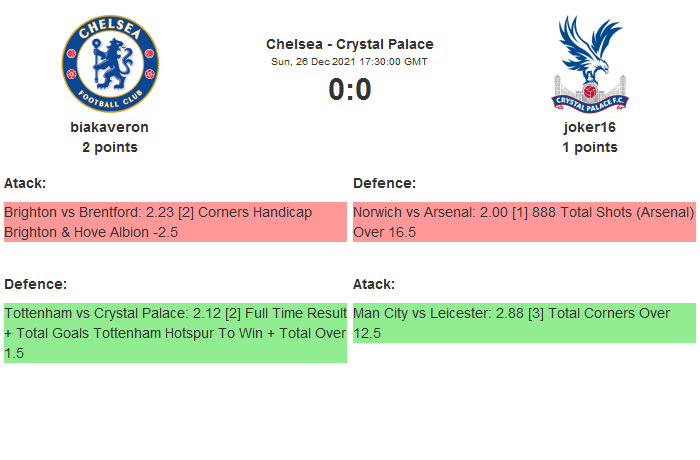Open biakaveron's user profile

pos(110,127)
